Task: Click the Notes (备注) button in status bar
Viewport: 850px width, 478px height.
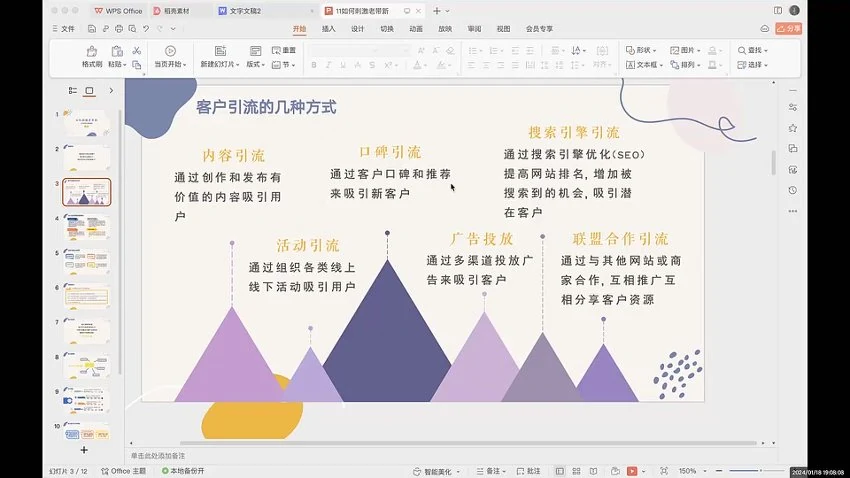Action: 491,471
